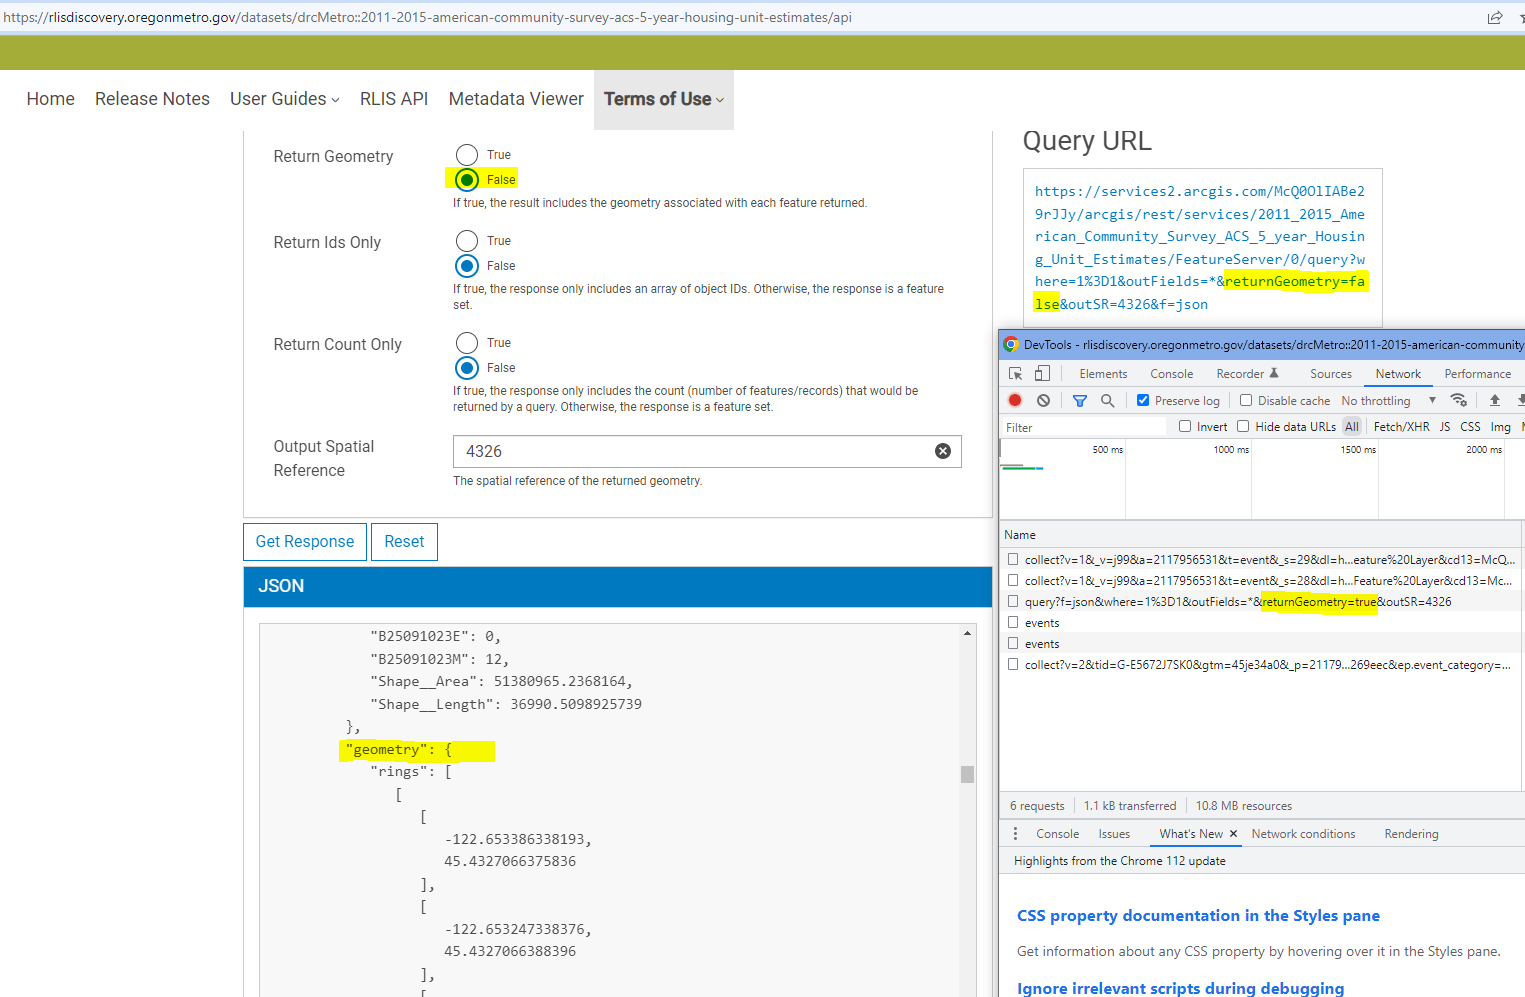Expand the No throttling dropdown
The height and width of the screenshot is (997, 1525).
pyautogui.click(x=1388, y=400)
